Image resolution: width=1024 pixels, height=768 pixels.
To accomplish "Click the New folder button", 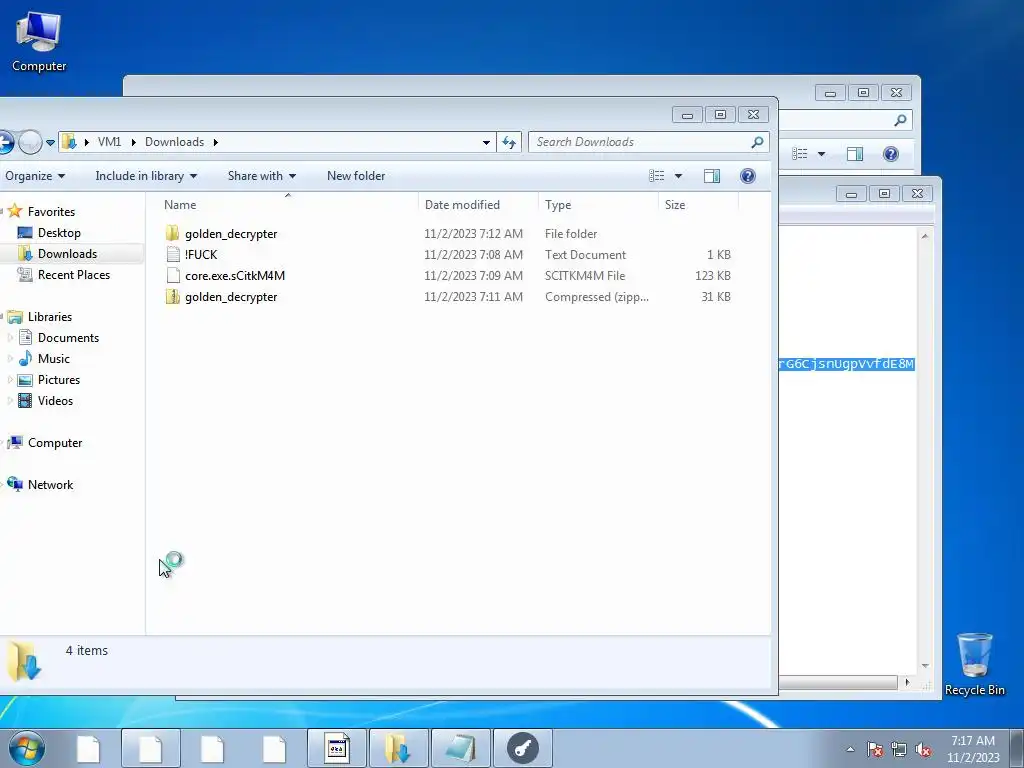I will (x=356, y=176).
